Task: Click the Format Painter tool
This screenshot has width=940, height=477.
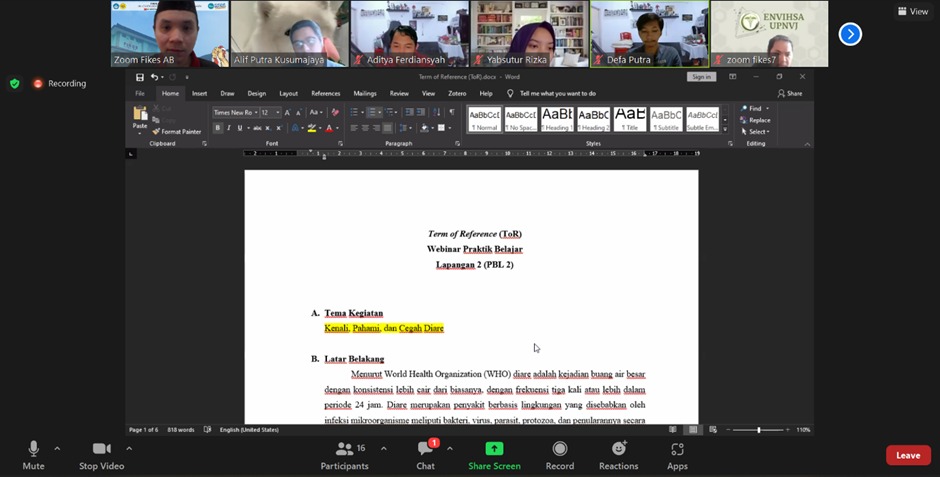Action: pyautogui.click(x=180, y=131)
